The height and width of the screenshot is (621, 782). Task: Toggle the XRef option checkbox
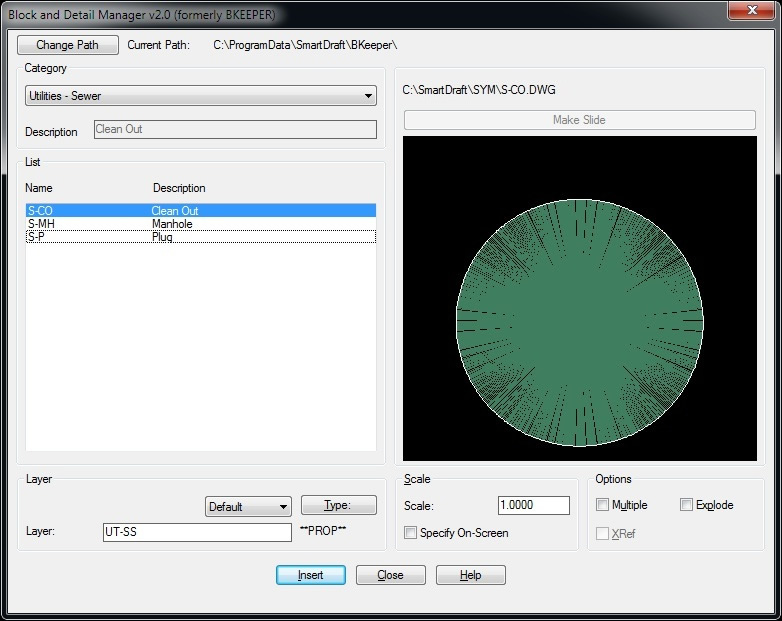point(602,534)
